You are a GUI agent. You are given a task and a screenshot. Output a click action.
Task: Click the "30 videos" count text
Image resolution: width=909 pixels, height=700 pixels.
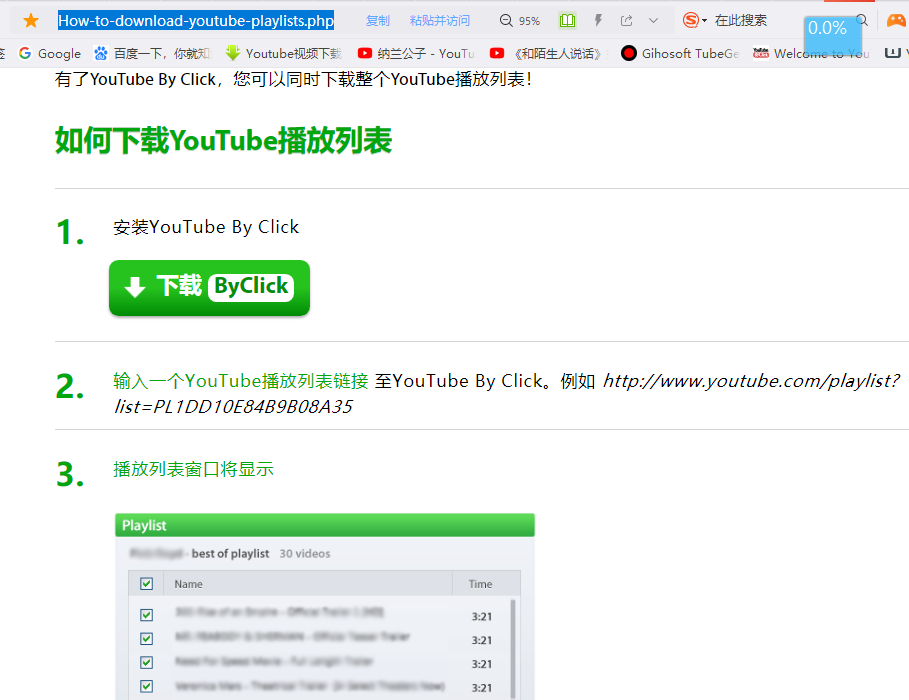pos(305,554)
